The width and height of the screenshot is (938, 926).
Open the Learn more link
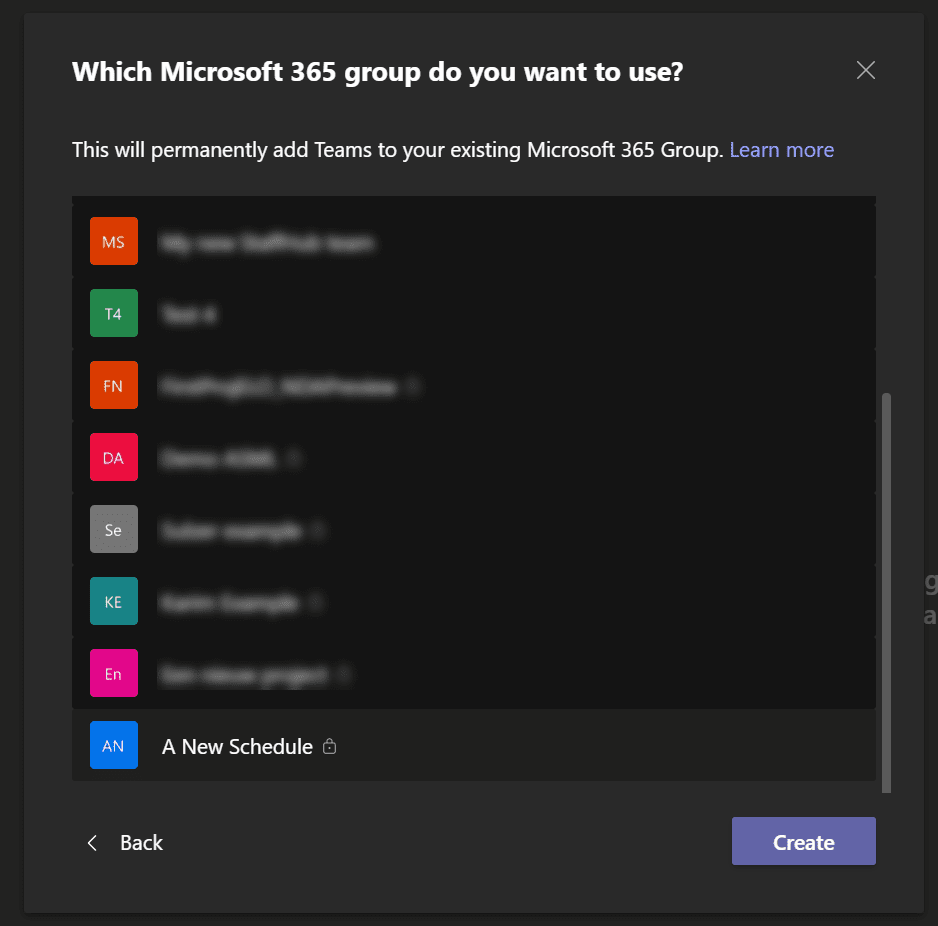781,150
